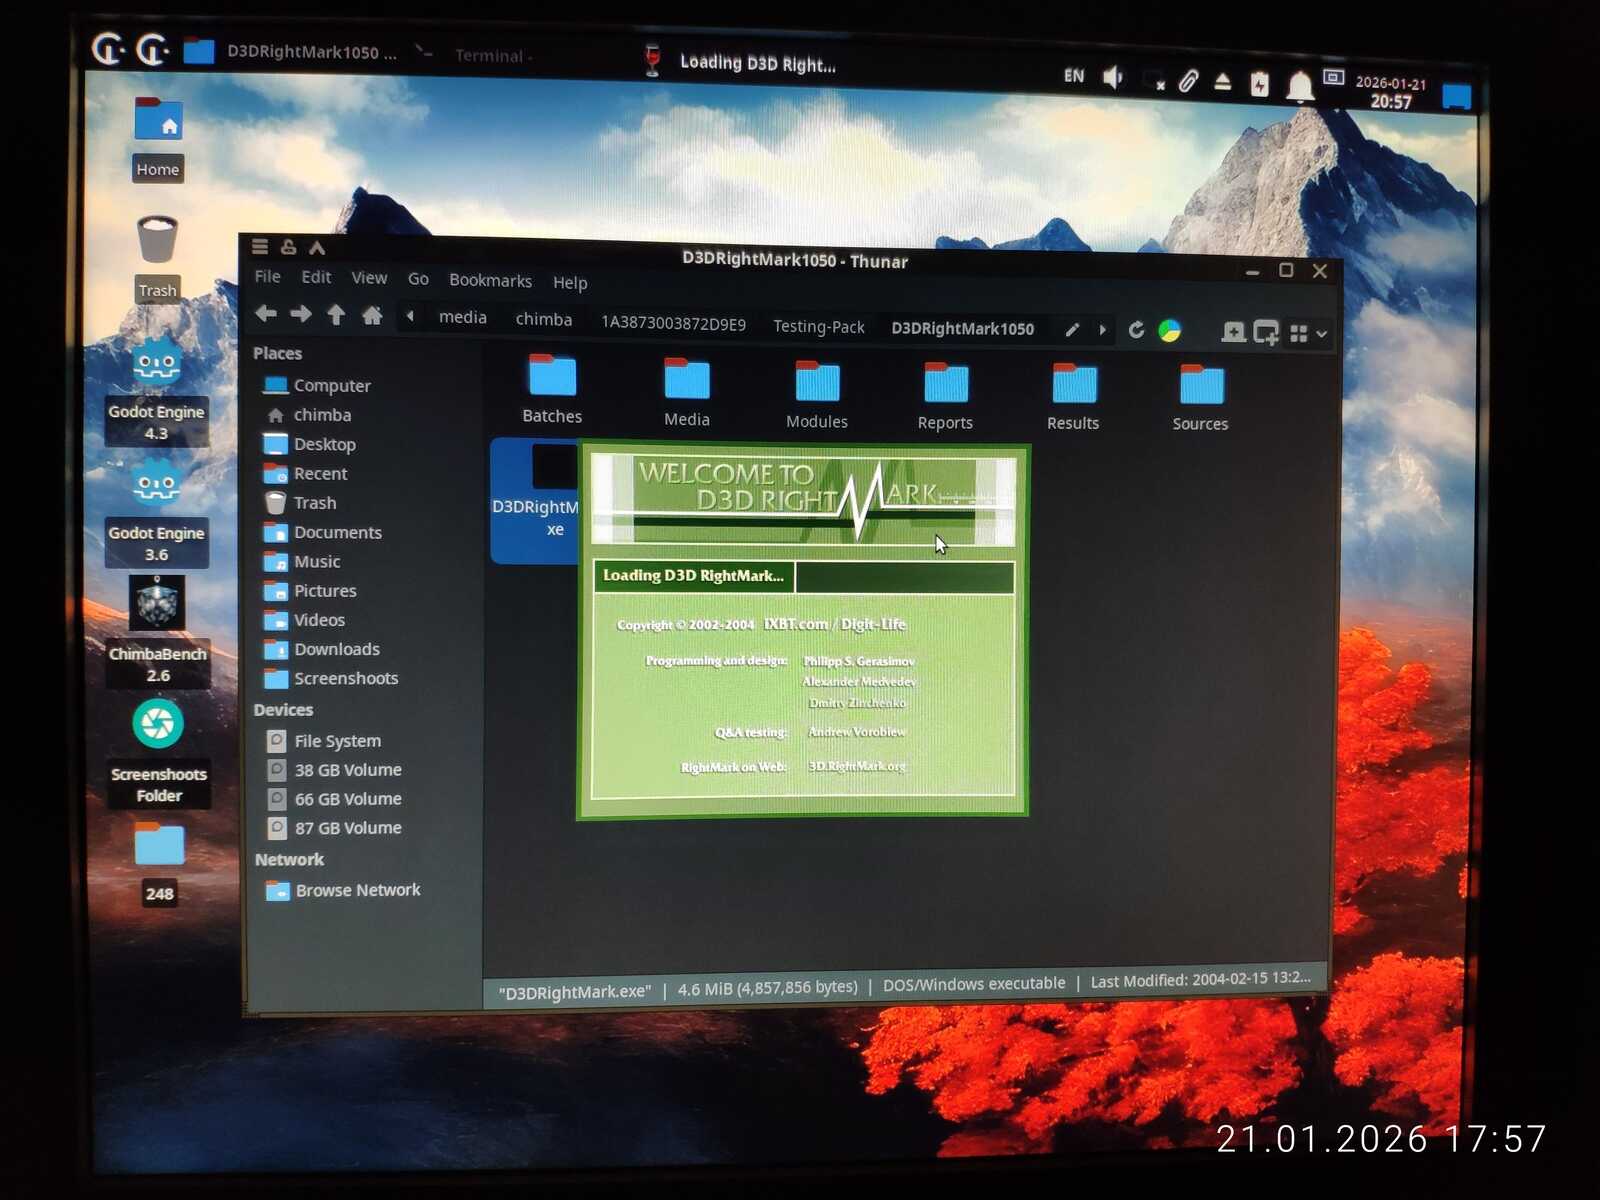Open the Sources folder
Viewport: 1600px width, 1200px height.
click(x=1200, y=399)
